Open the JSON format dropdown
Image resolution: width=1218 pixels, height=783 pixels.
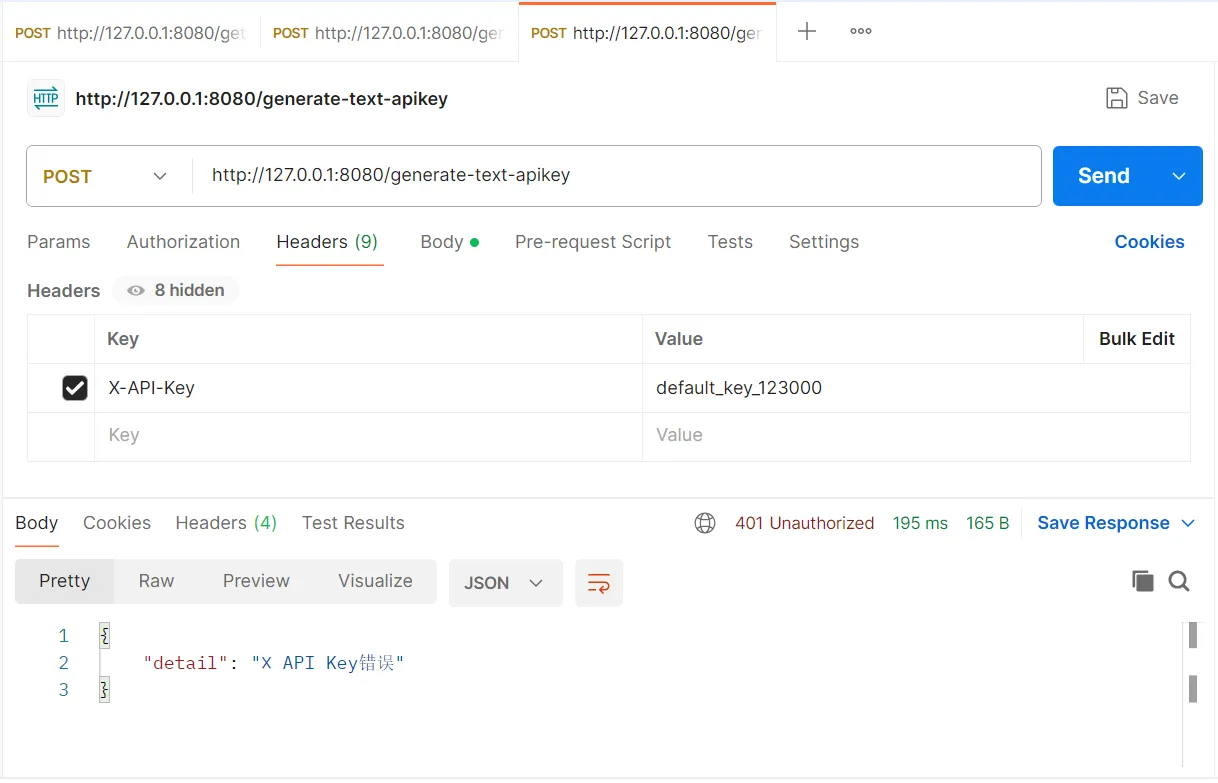click(x=506, y=583)
